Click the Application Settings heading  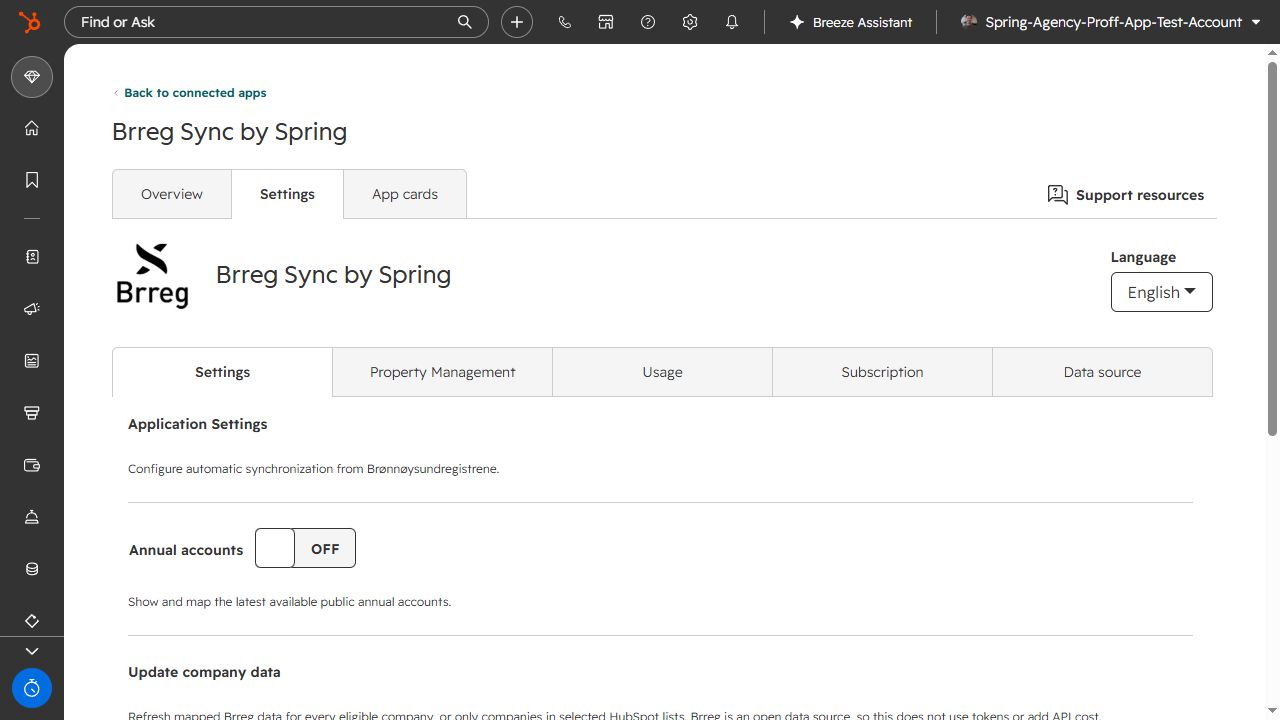coord(198,424)
